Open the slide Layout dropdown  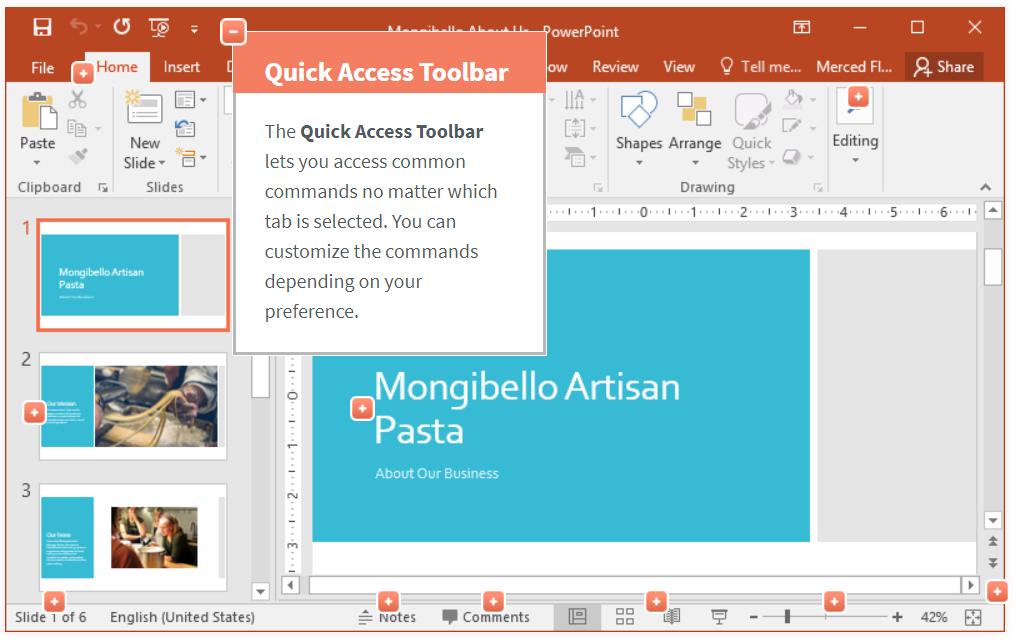point(190,100)
